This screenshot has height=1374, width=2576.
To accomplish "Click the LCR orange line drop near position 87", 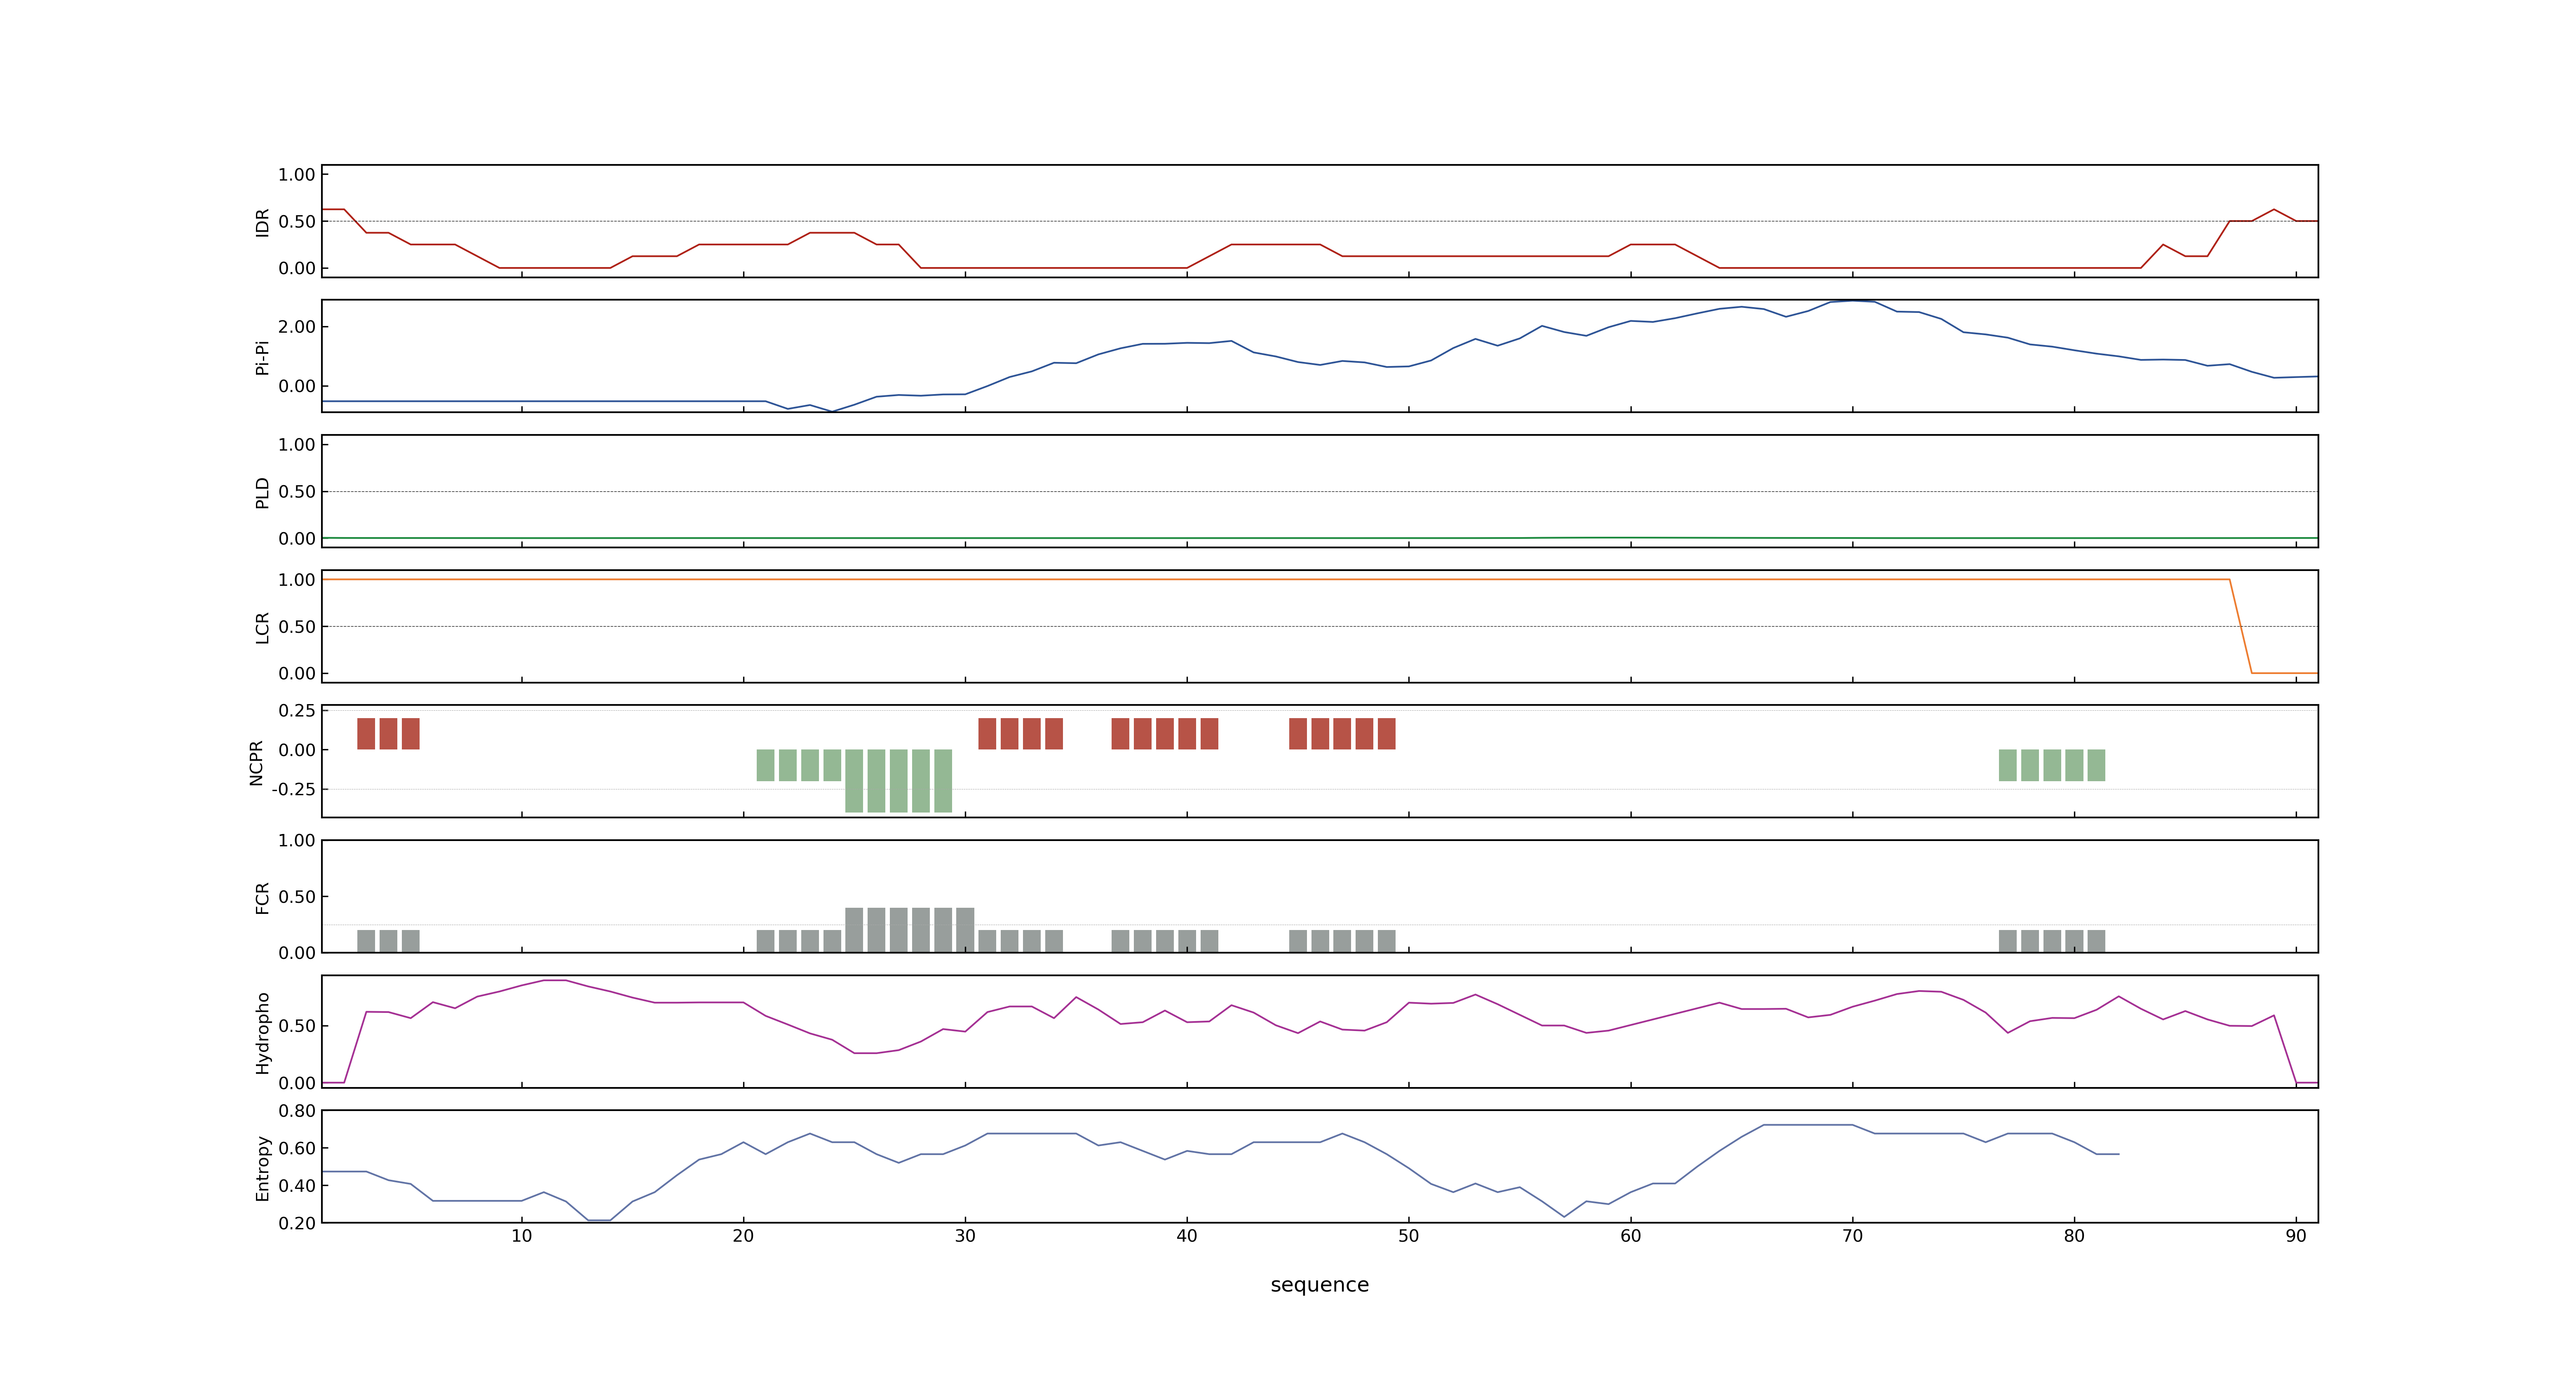I will [2240, 626].
